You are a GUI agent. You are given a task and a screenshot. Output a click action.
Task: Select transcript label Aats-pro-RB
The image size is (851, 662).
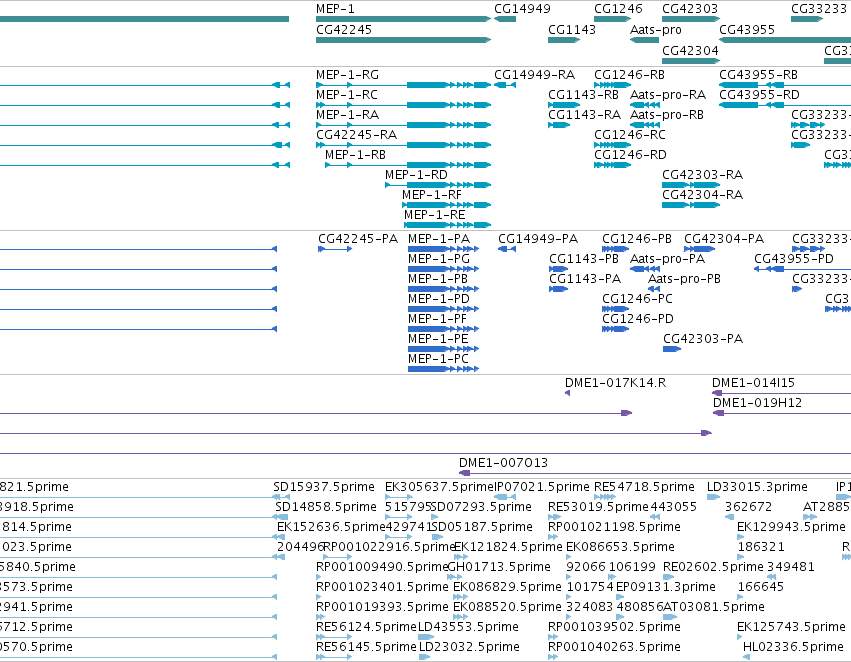pyautogui.click(x=667, y=115)
